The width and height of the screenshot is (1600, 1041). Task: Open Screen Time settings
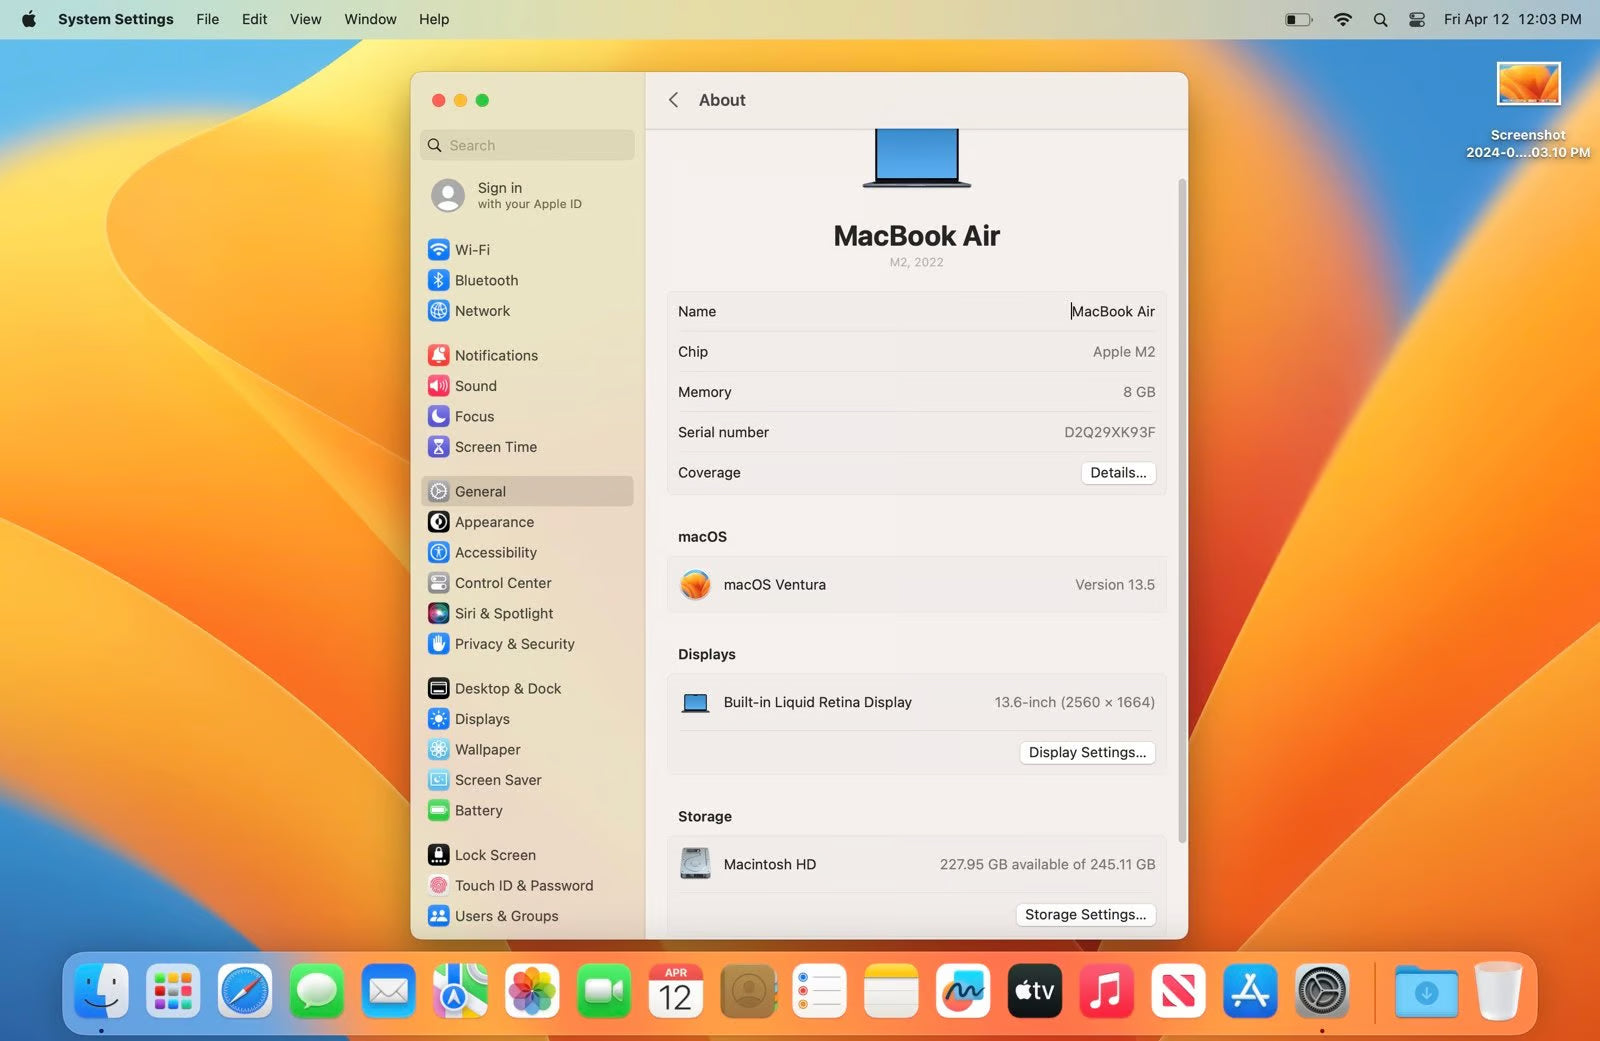click(496, 447)
